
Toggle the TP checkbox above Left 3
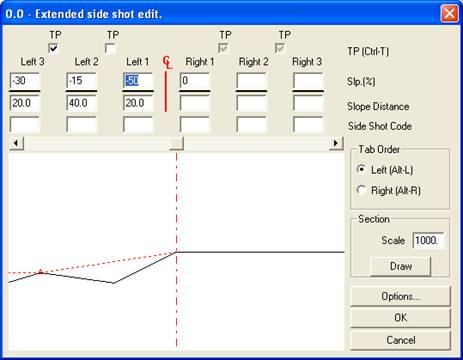point(53,48)
